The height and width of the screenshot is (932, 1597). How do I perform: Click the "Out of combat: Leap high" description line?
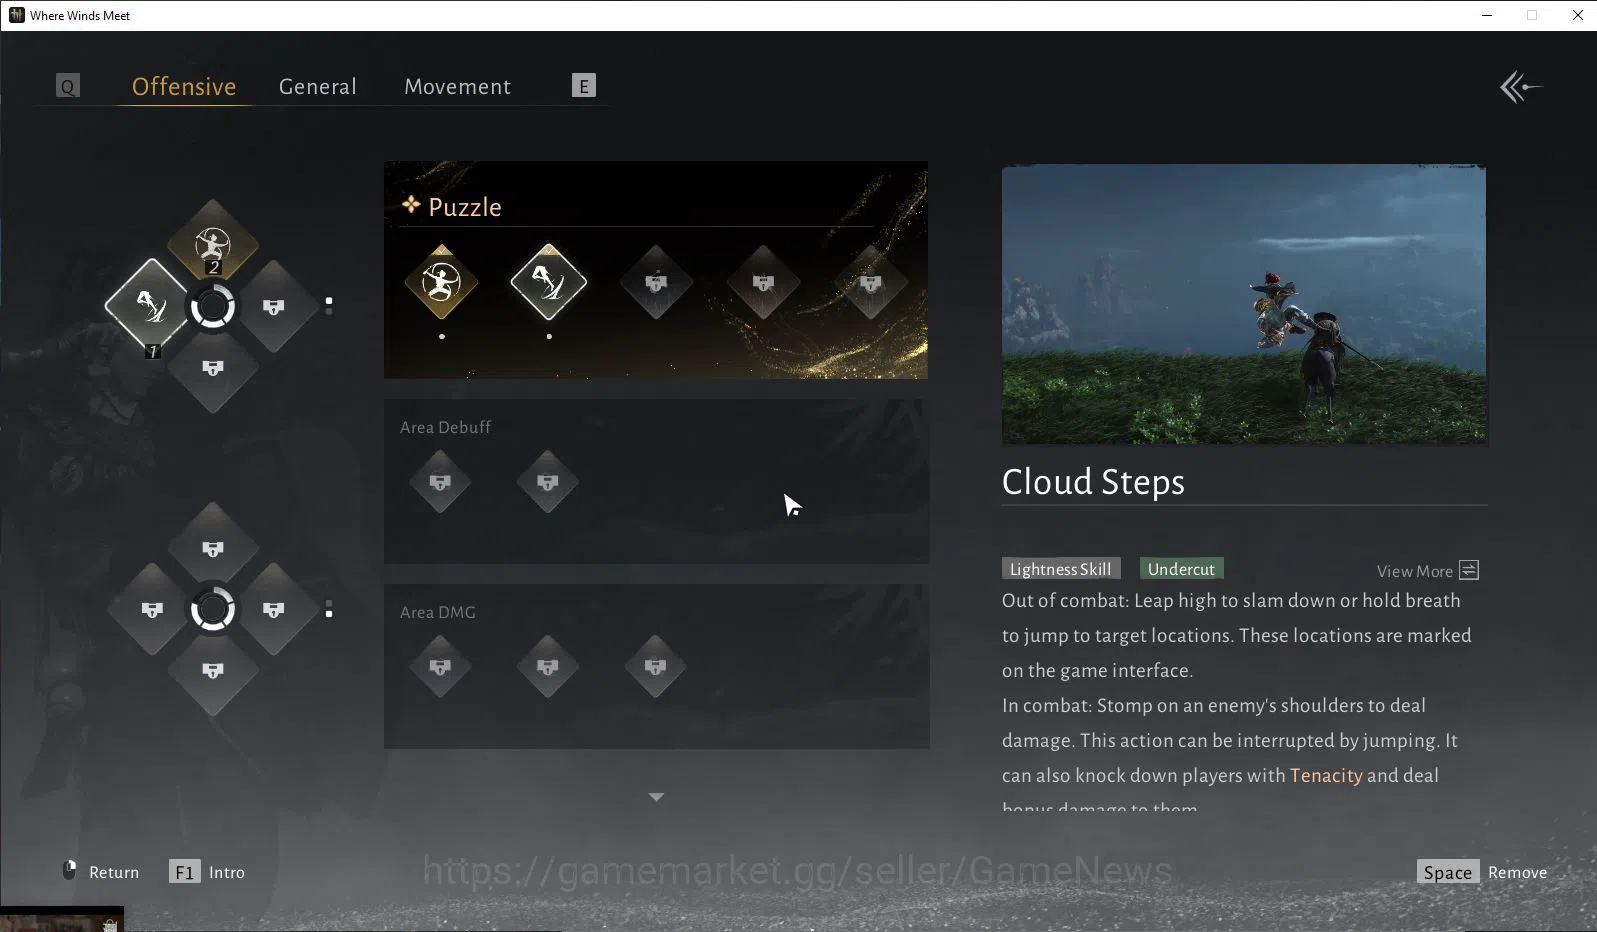(x=1231, y=601)
